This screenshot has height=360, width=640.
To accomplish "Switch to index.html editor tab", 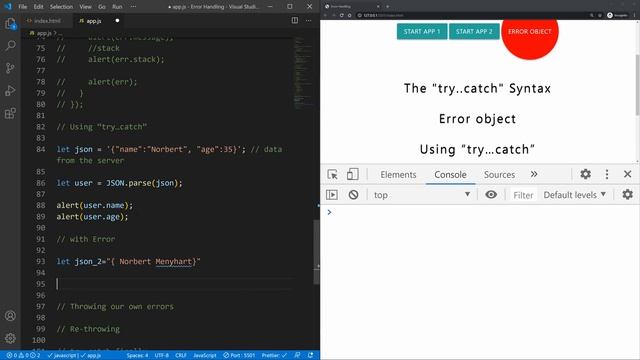I will tap(47, 20).
